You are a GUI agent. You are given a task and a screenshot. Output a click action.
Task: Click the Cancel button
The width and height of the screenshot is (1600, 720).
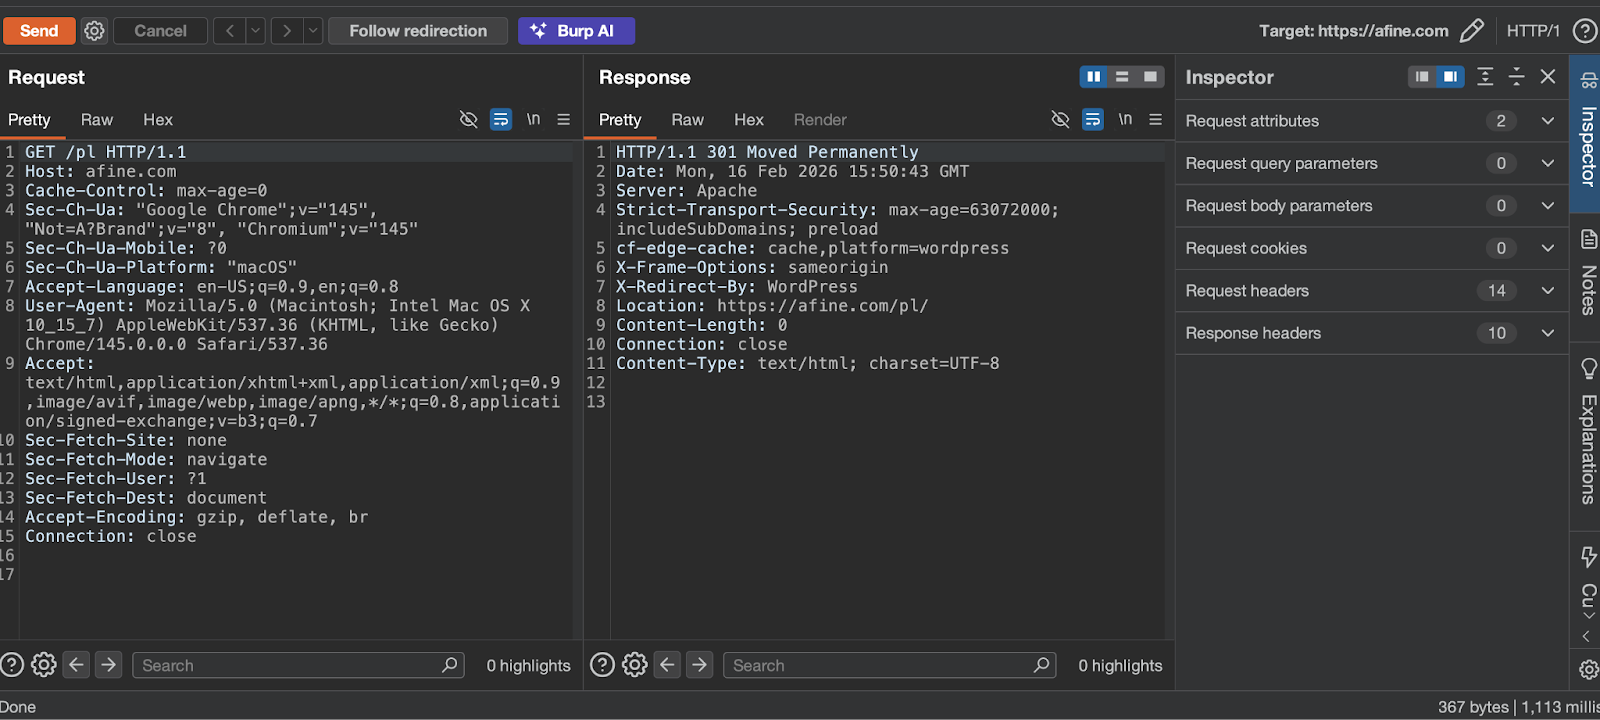tap(160, 31)
